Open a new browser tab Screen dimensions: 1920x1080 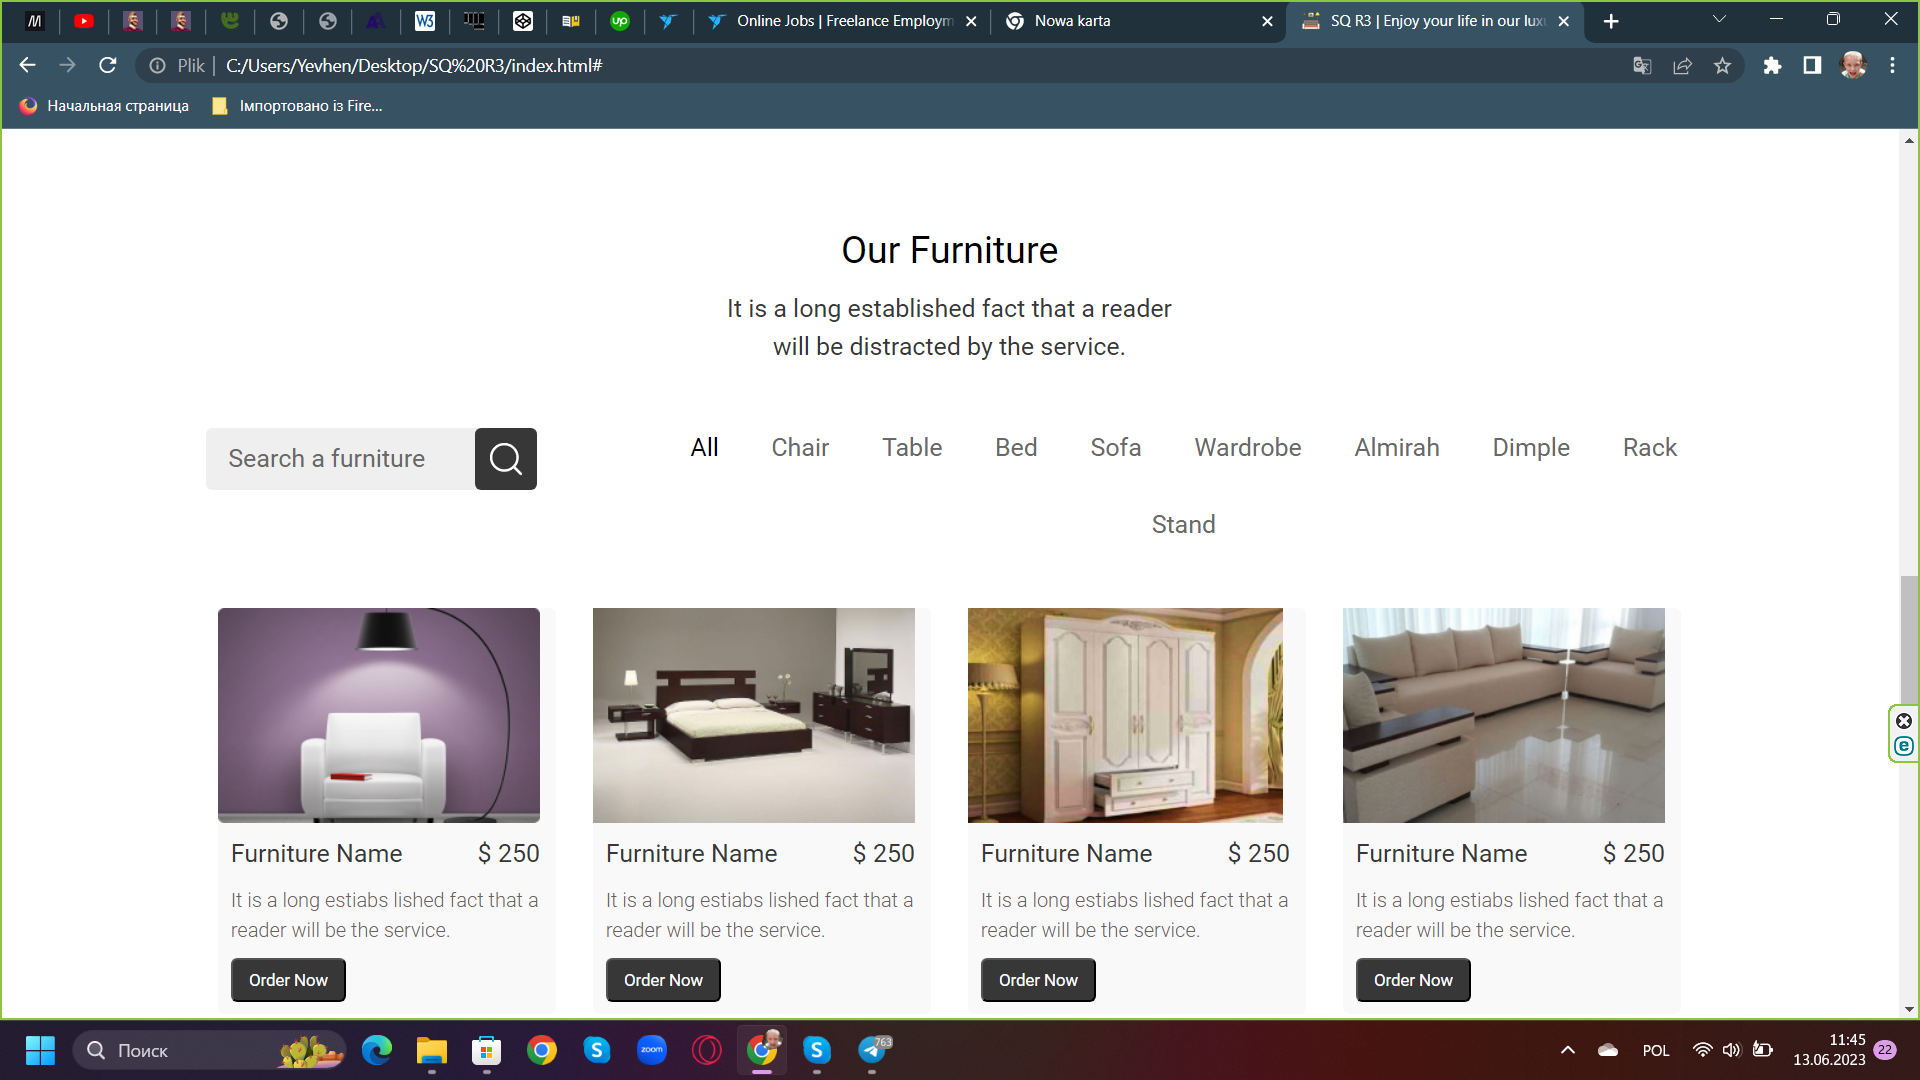(1611, 21)
